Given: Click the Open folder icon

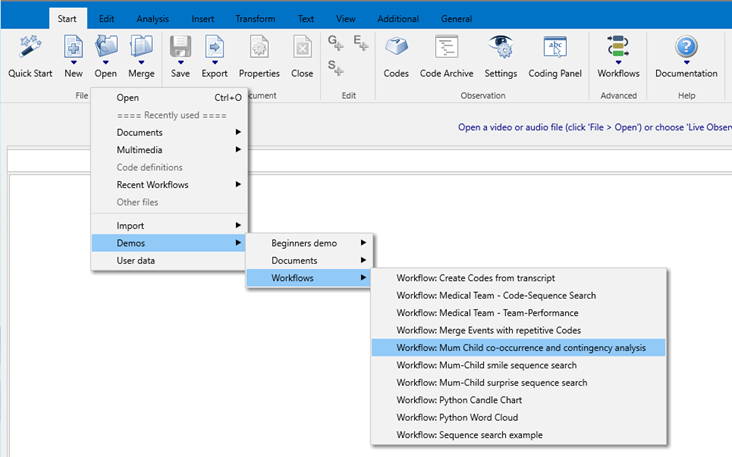Looking at the screenshot, I should 106,46.
